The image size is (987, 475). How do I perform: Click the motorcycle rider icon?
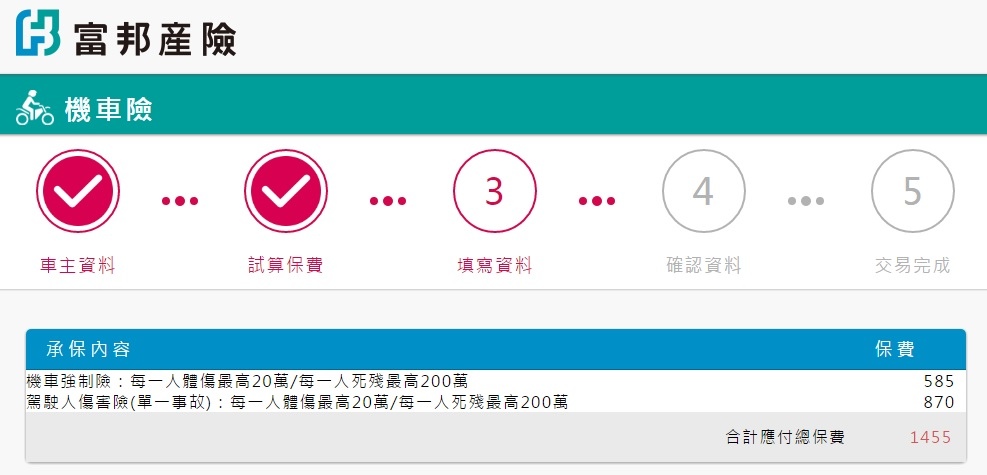click(x=35, y=108)
